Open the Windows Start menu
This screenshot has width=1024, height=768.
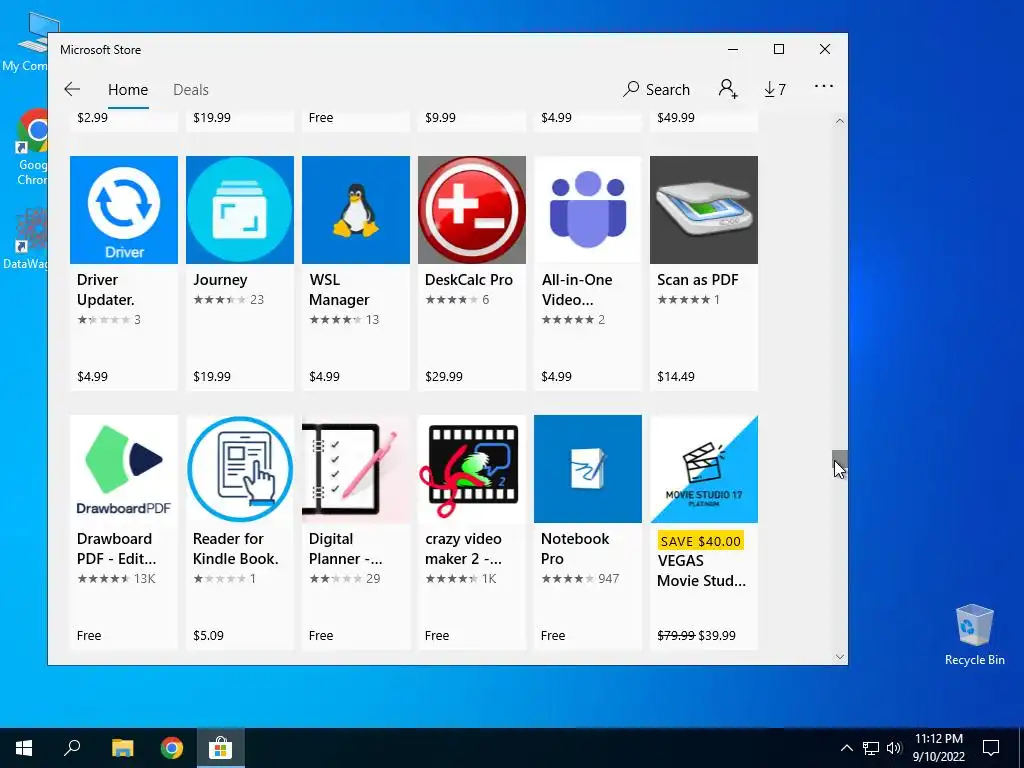tap(24, 748)
